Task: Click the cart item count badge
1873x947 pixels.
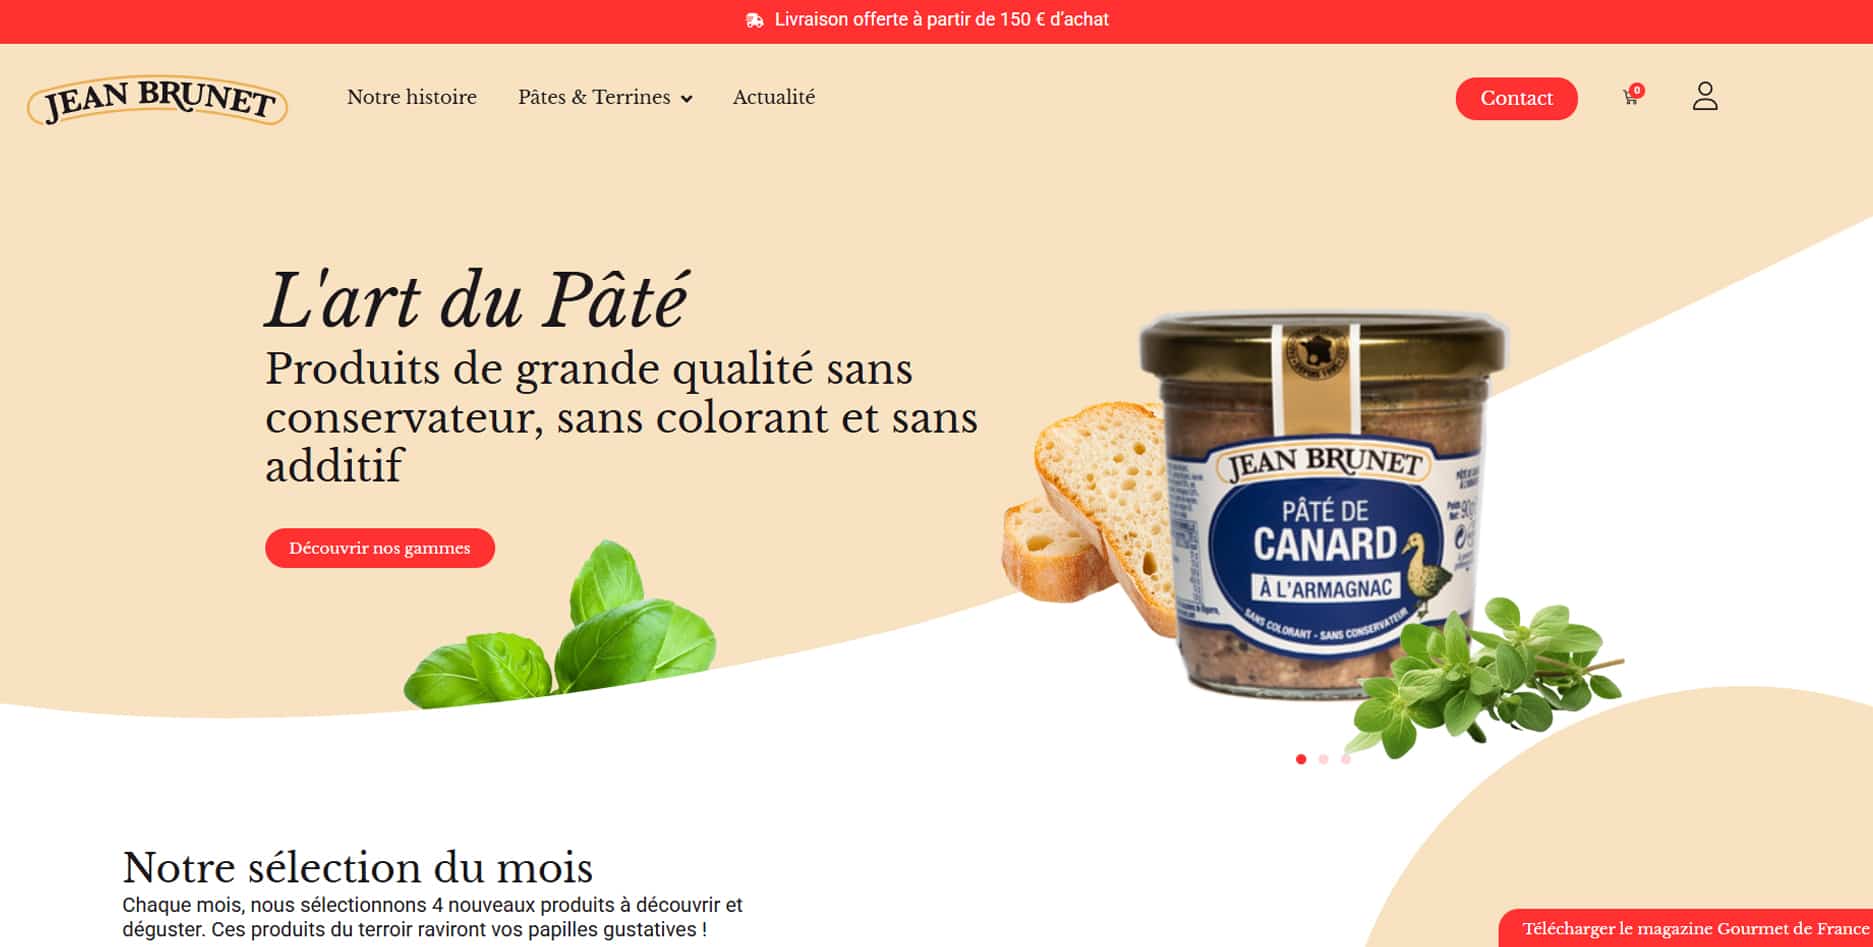Action: (1637, 90)
